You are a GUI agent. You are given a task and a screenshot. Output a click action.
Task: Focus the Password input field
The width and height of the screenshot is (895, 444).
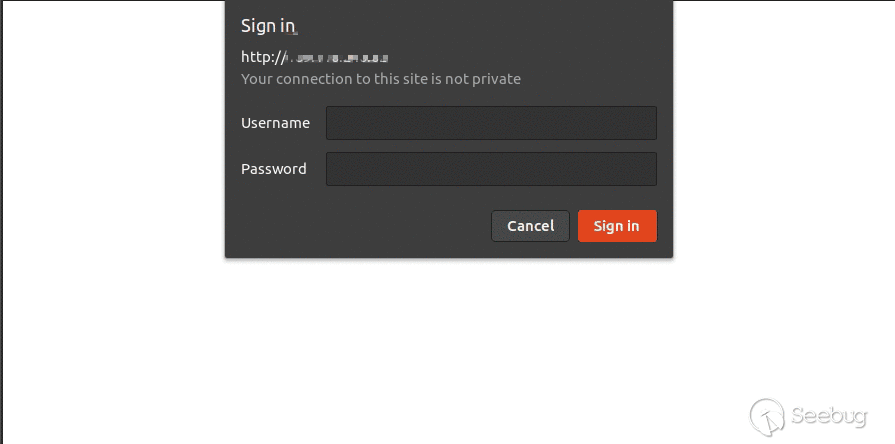pos(491,169)
